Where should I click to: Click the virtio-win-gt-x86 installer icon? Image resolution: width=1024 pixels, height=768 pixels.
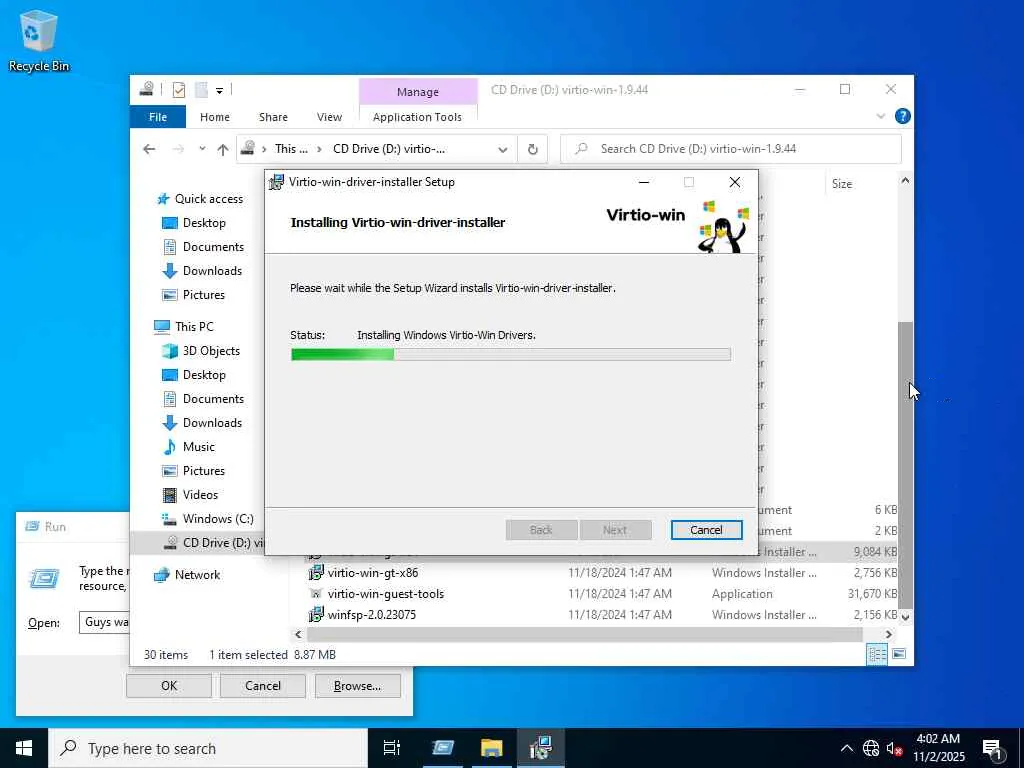tap(316, 573)
